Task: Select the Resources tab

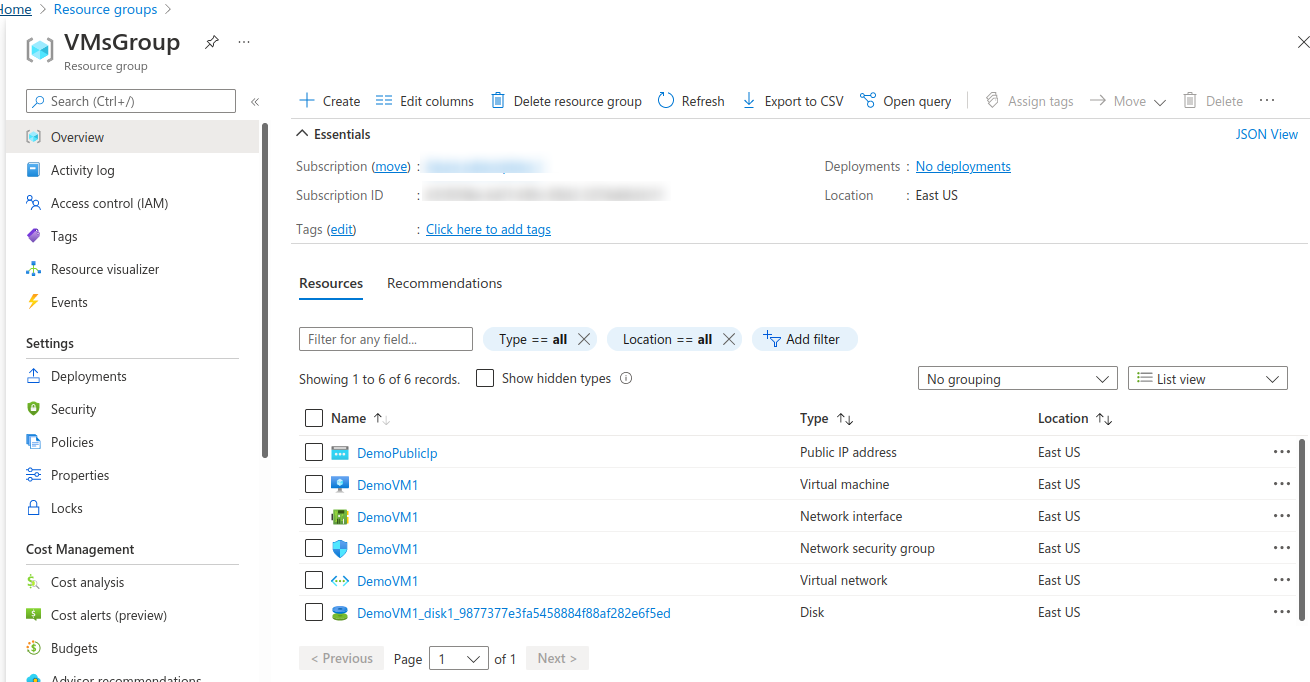Action: click(330, 283)
